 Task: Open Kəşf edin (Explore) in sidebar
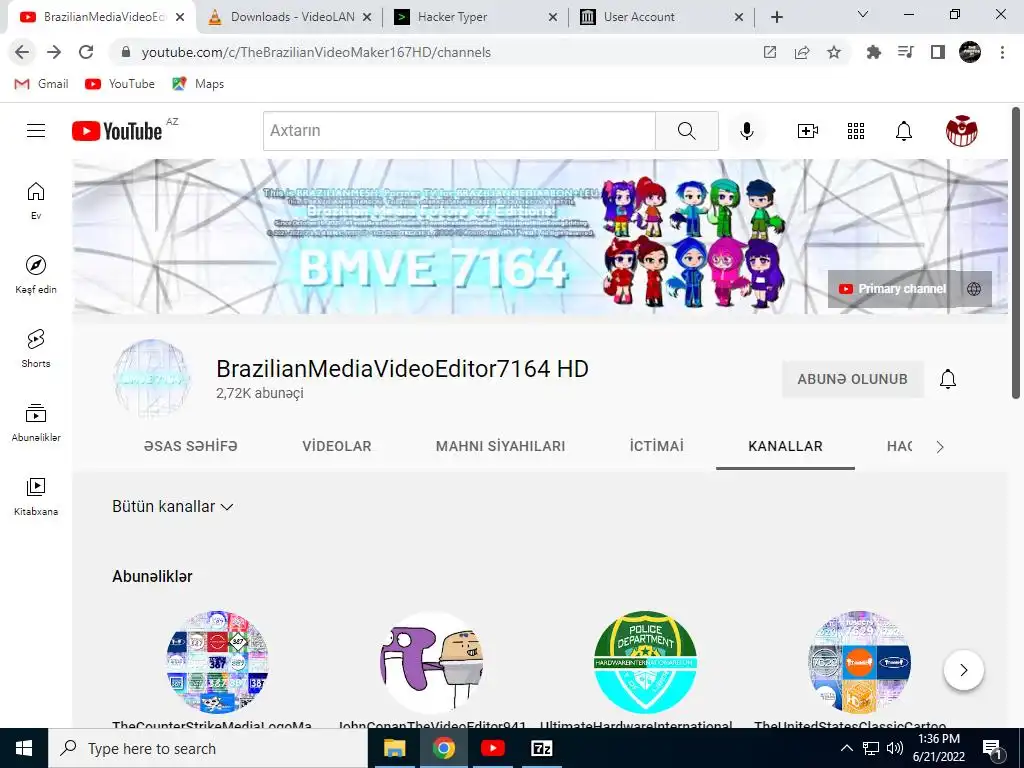[36, 274]
